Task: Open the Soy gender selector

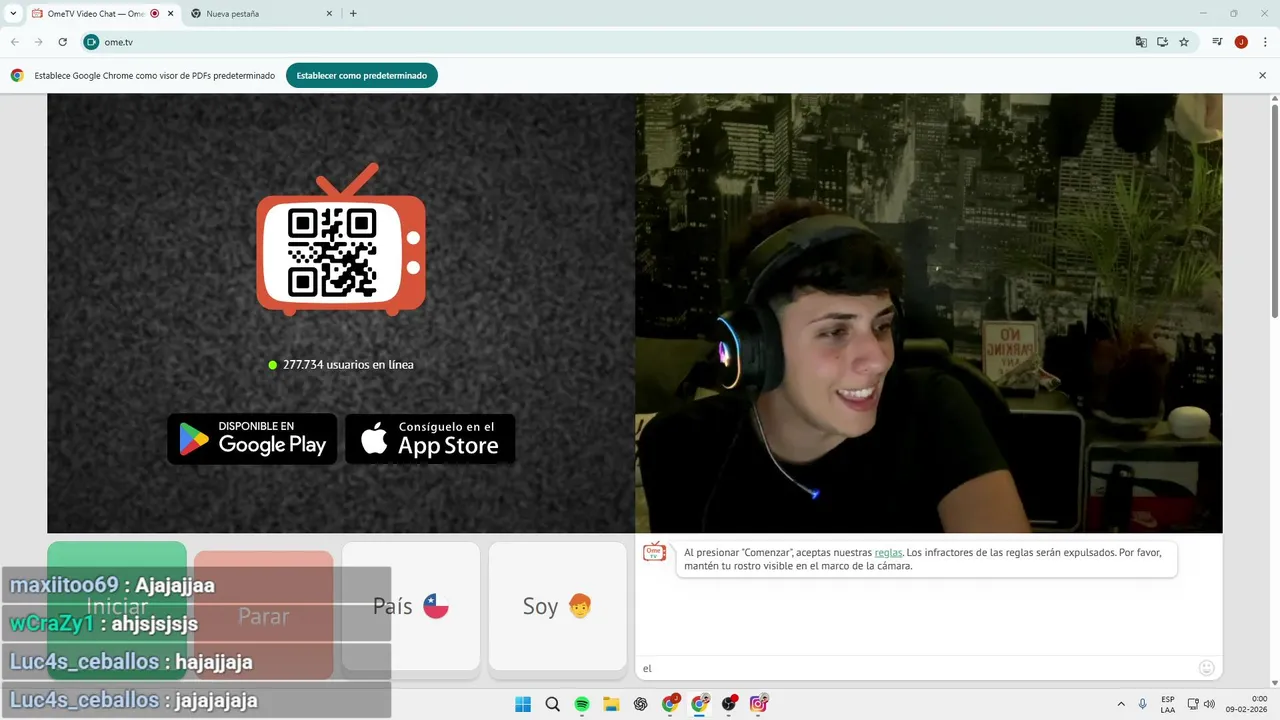Action: (557, 606)
